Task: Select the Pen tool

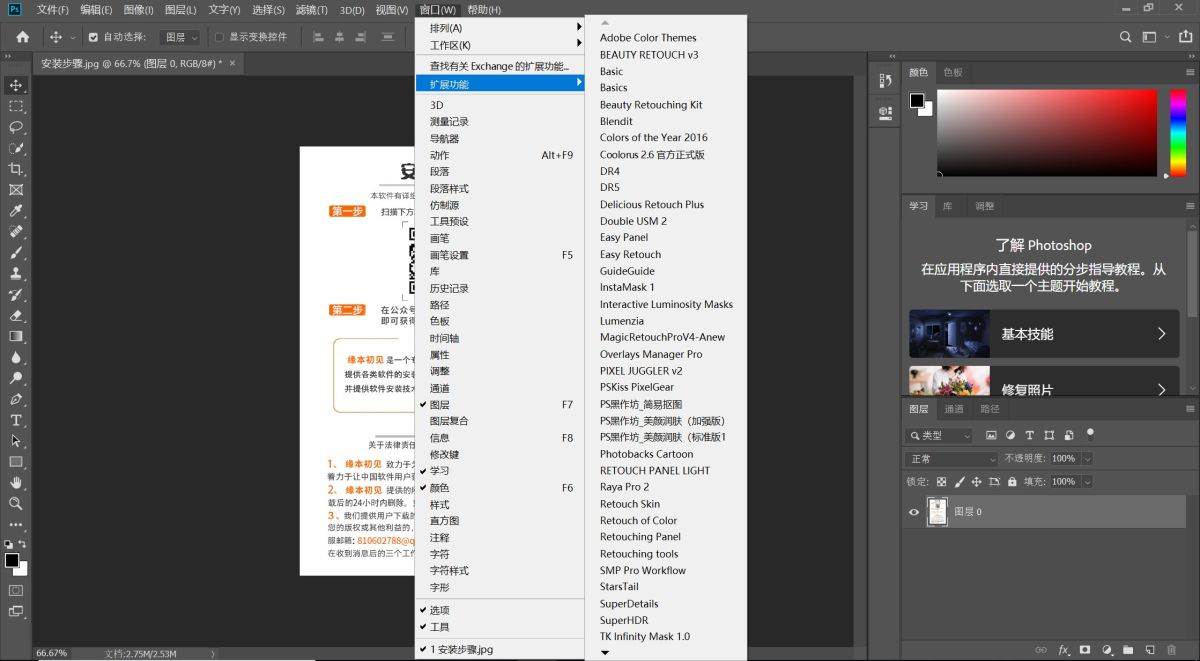Action: pos(16,400)
